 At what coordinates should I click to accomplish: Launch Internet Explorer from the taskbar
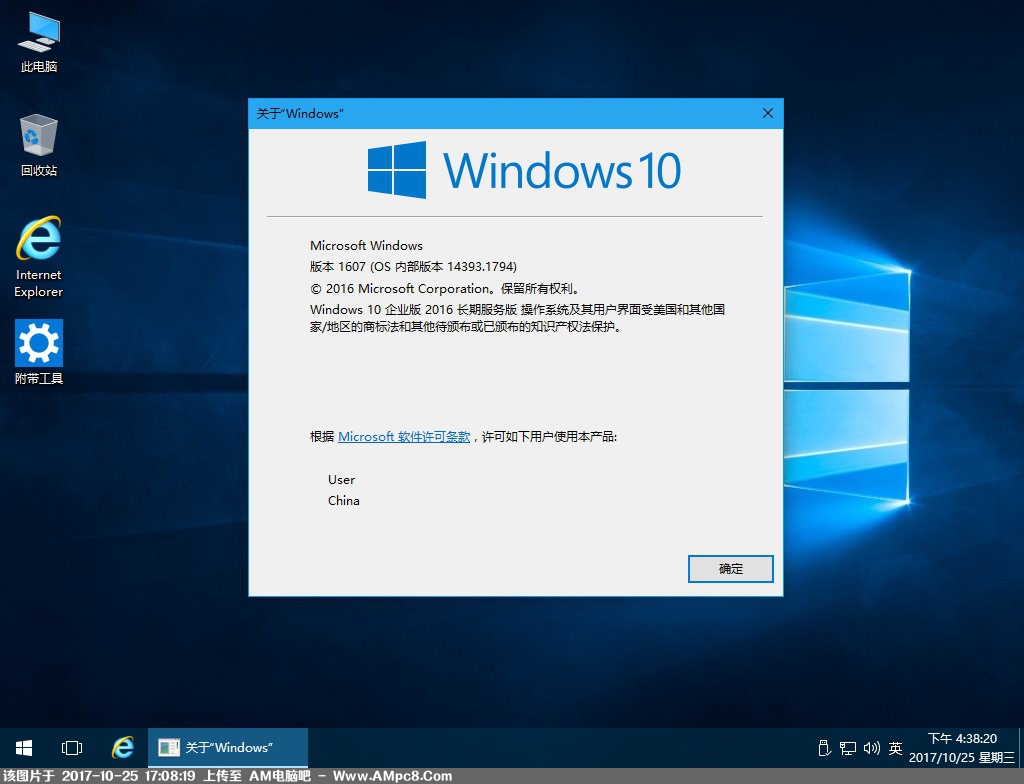(x=122, y=747)
